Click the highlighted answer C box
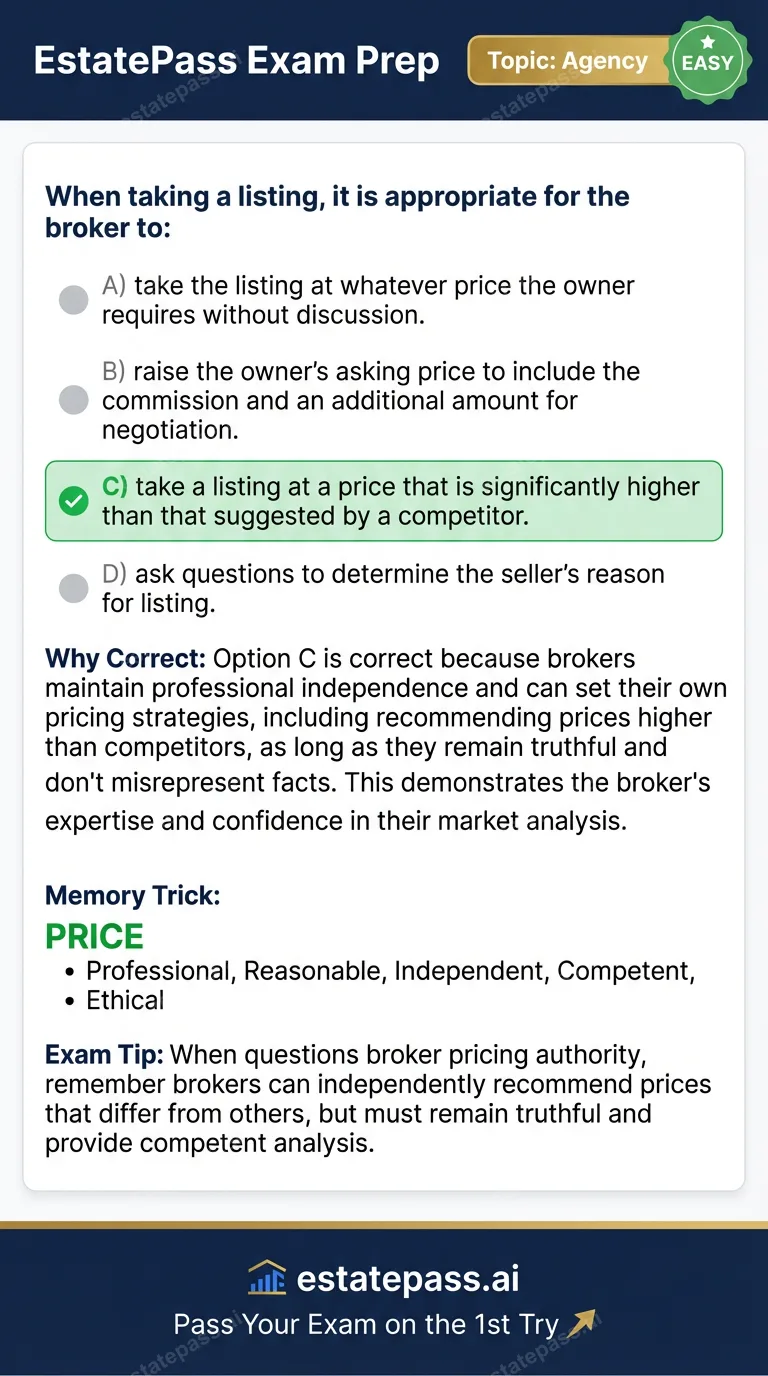 (x=384, y=501)
